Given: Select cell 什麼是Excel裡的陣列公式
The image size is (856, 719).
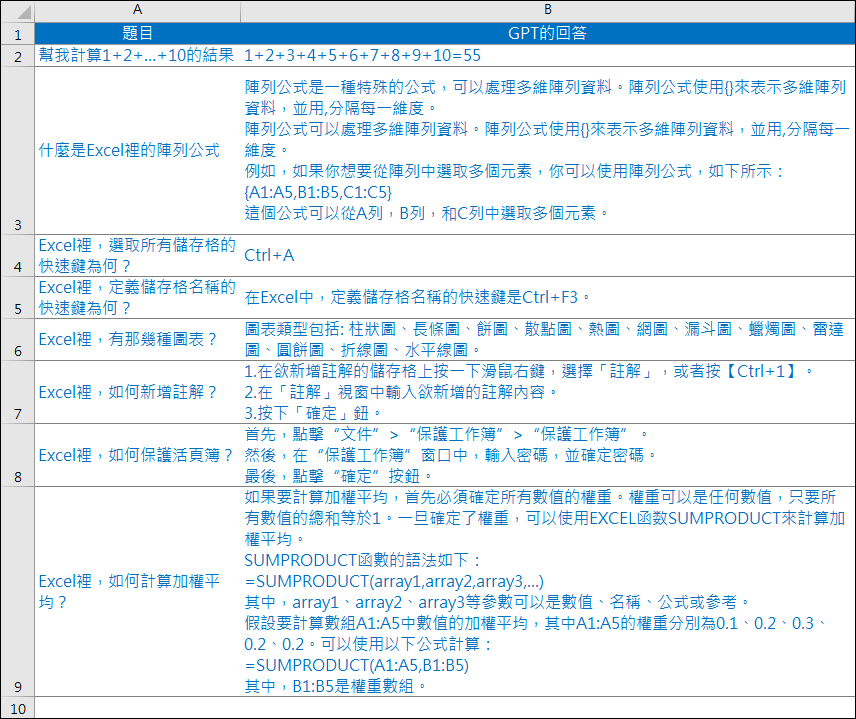Looking at the screenshot, I should (x=138, y=151).
